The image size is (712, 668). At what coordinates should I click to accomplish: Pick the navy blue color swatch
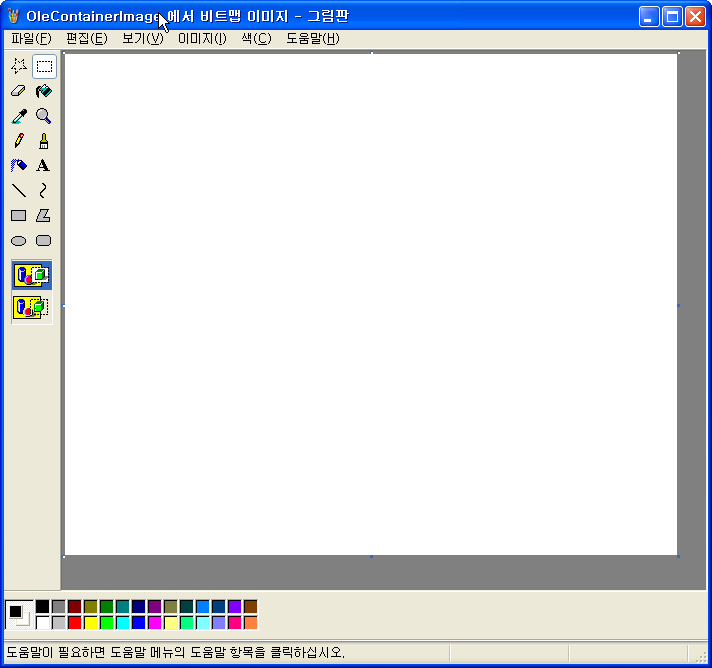pos(138,606)
